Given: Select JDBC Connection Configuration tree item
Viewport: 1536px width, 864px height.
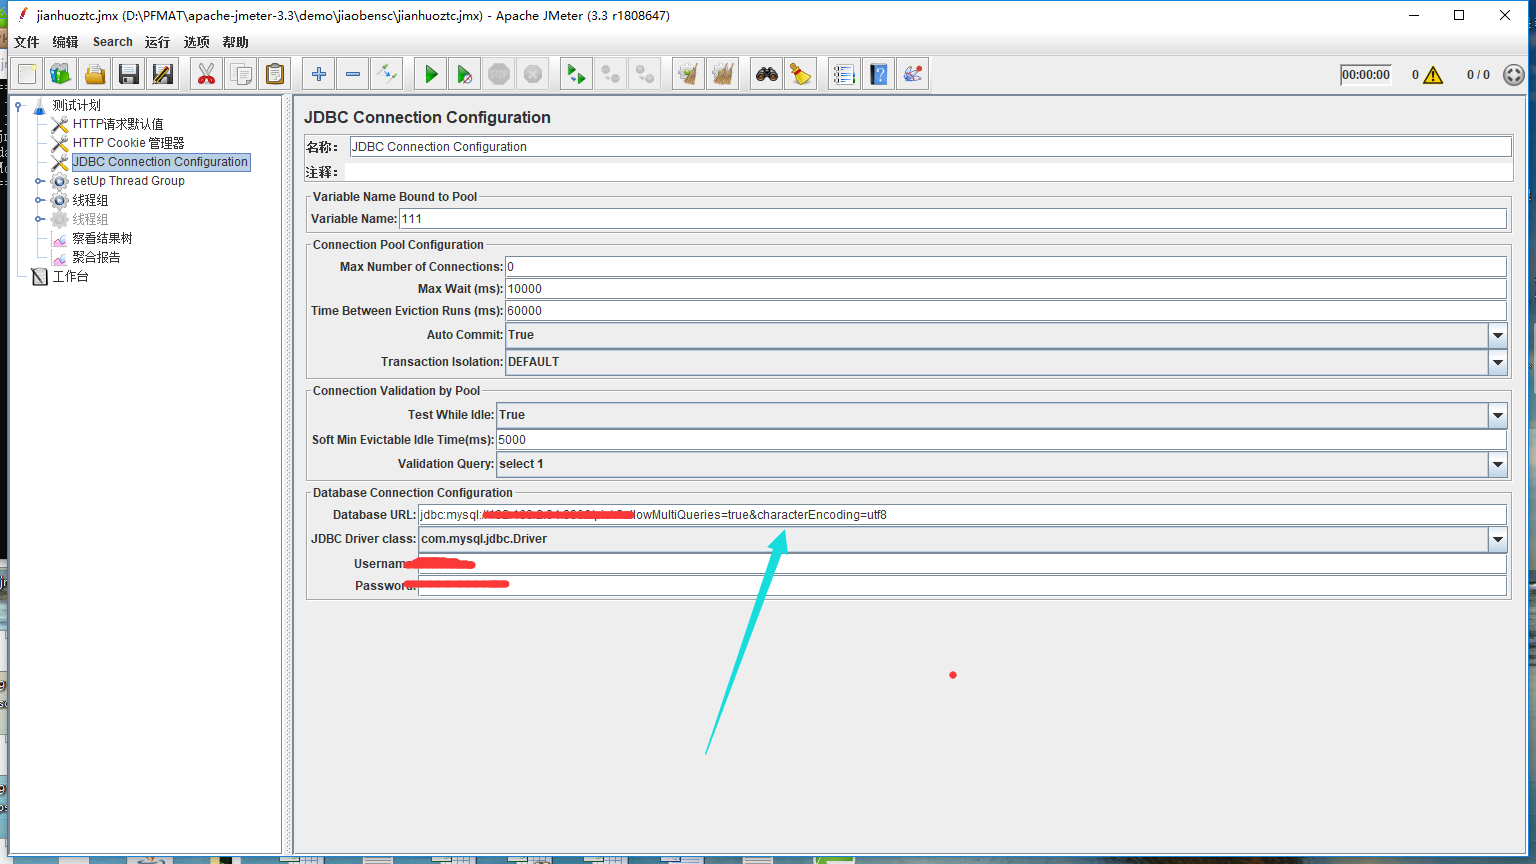Looking at the screenshot, I should point(160,162).
